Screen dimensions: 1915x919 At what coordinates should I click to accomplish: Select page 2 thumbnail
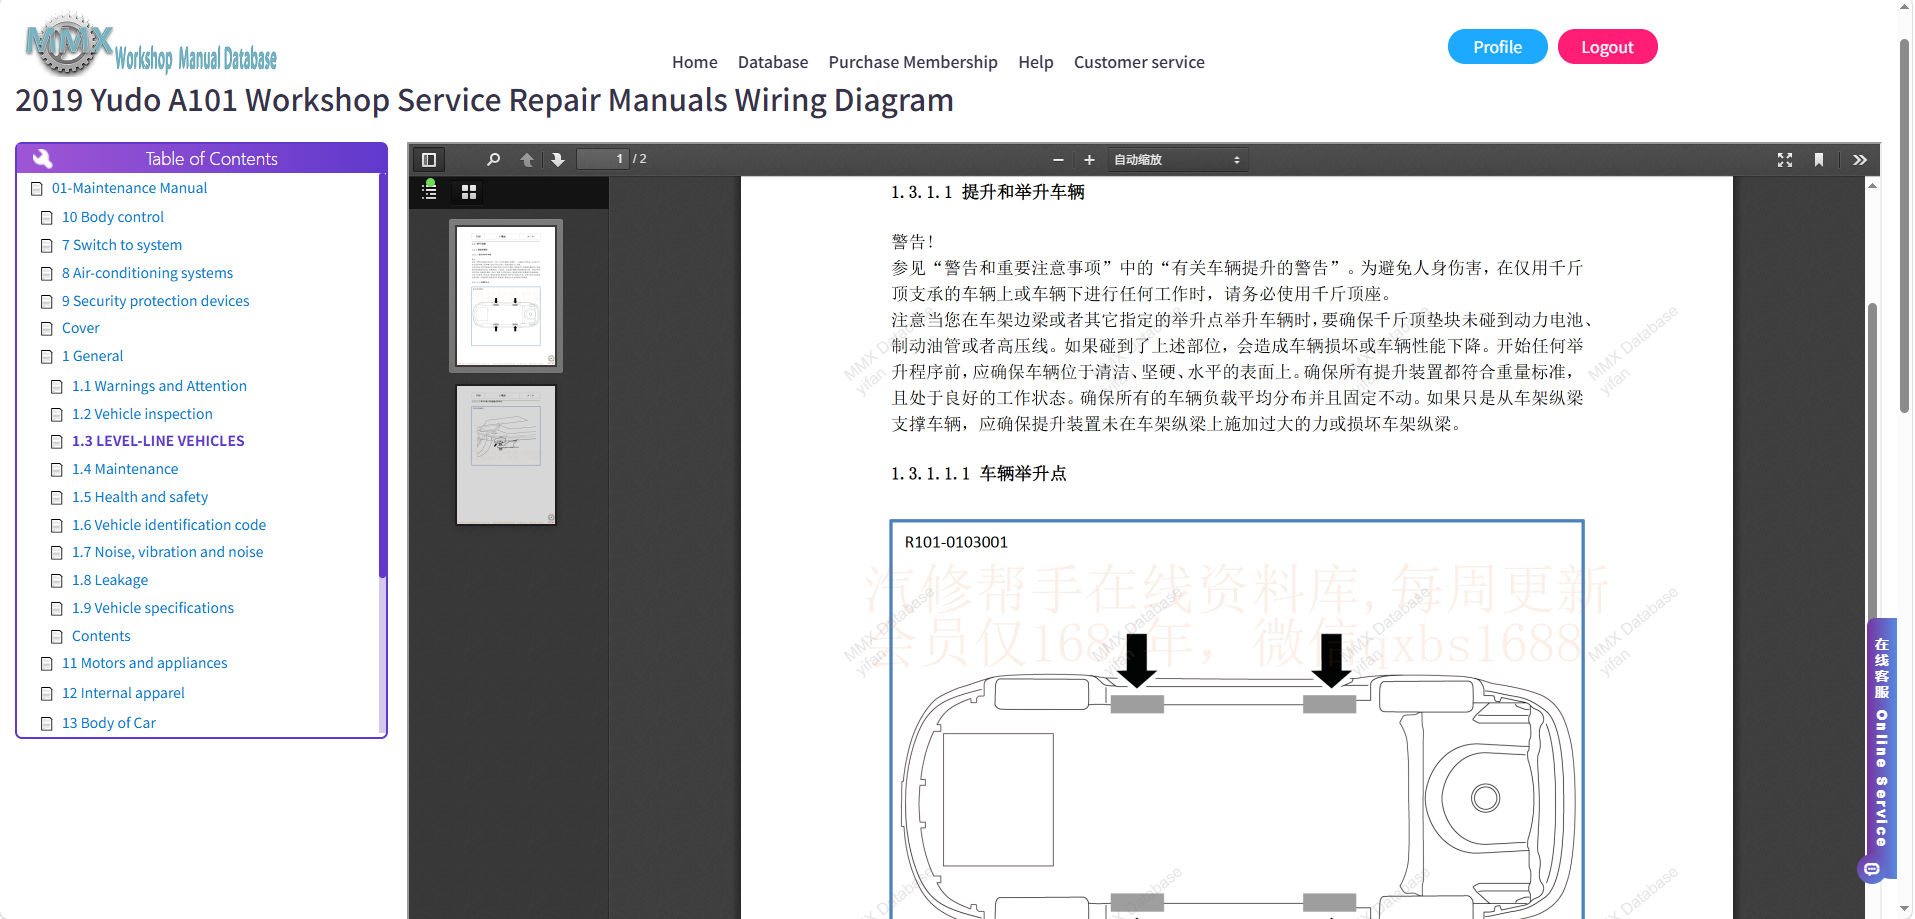point(506,455)
